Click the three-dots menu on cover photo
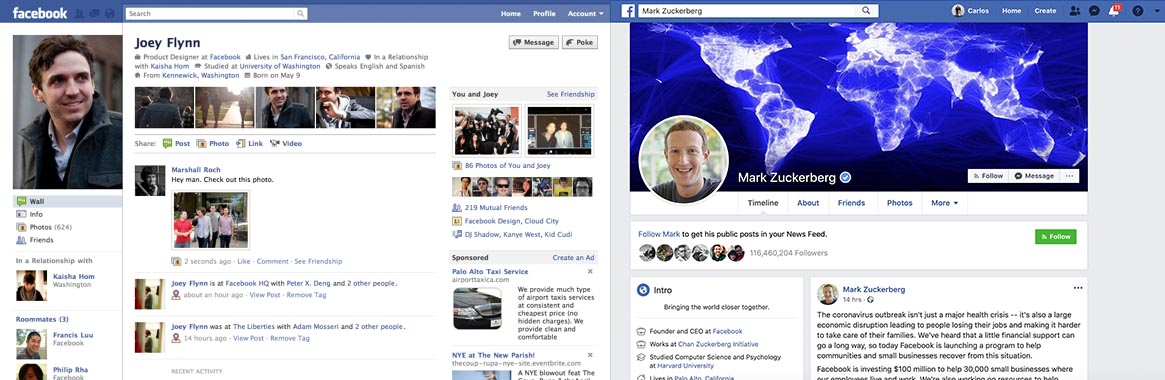The height and width of the screenshot is (380, 1165). pos(1070,175)
